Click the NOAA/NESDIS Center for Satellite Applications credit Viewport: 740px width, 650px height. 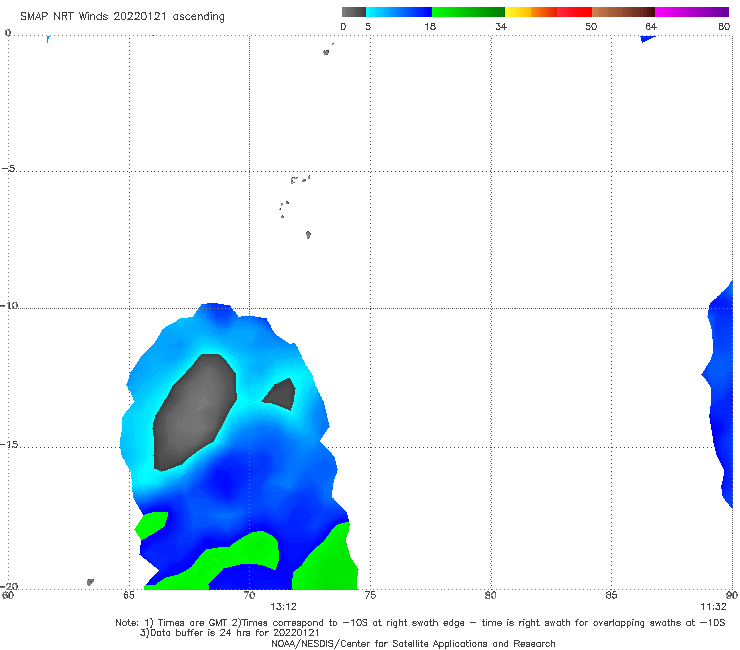(413, 644)
